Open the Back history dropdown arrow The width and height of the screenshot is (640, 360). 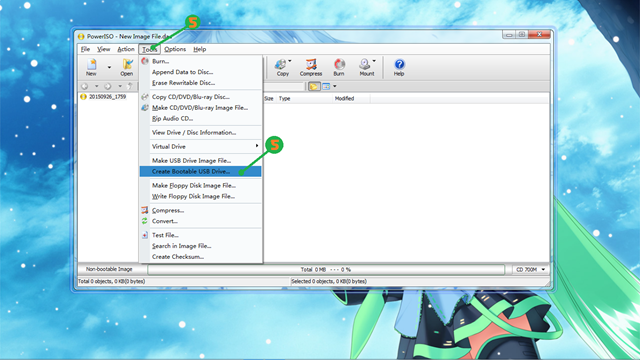click(x=96, y=86)
